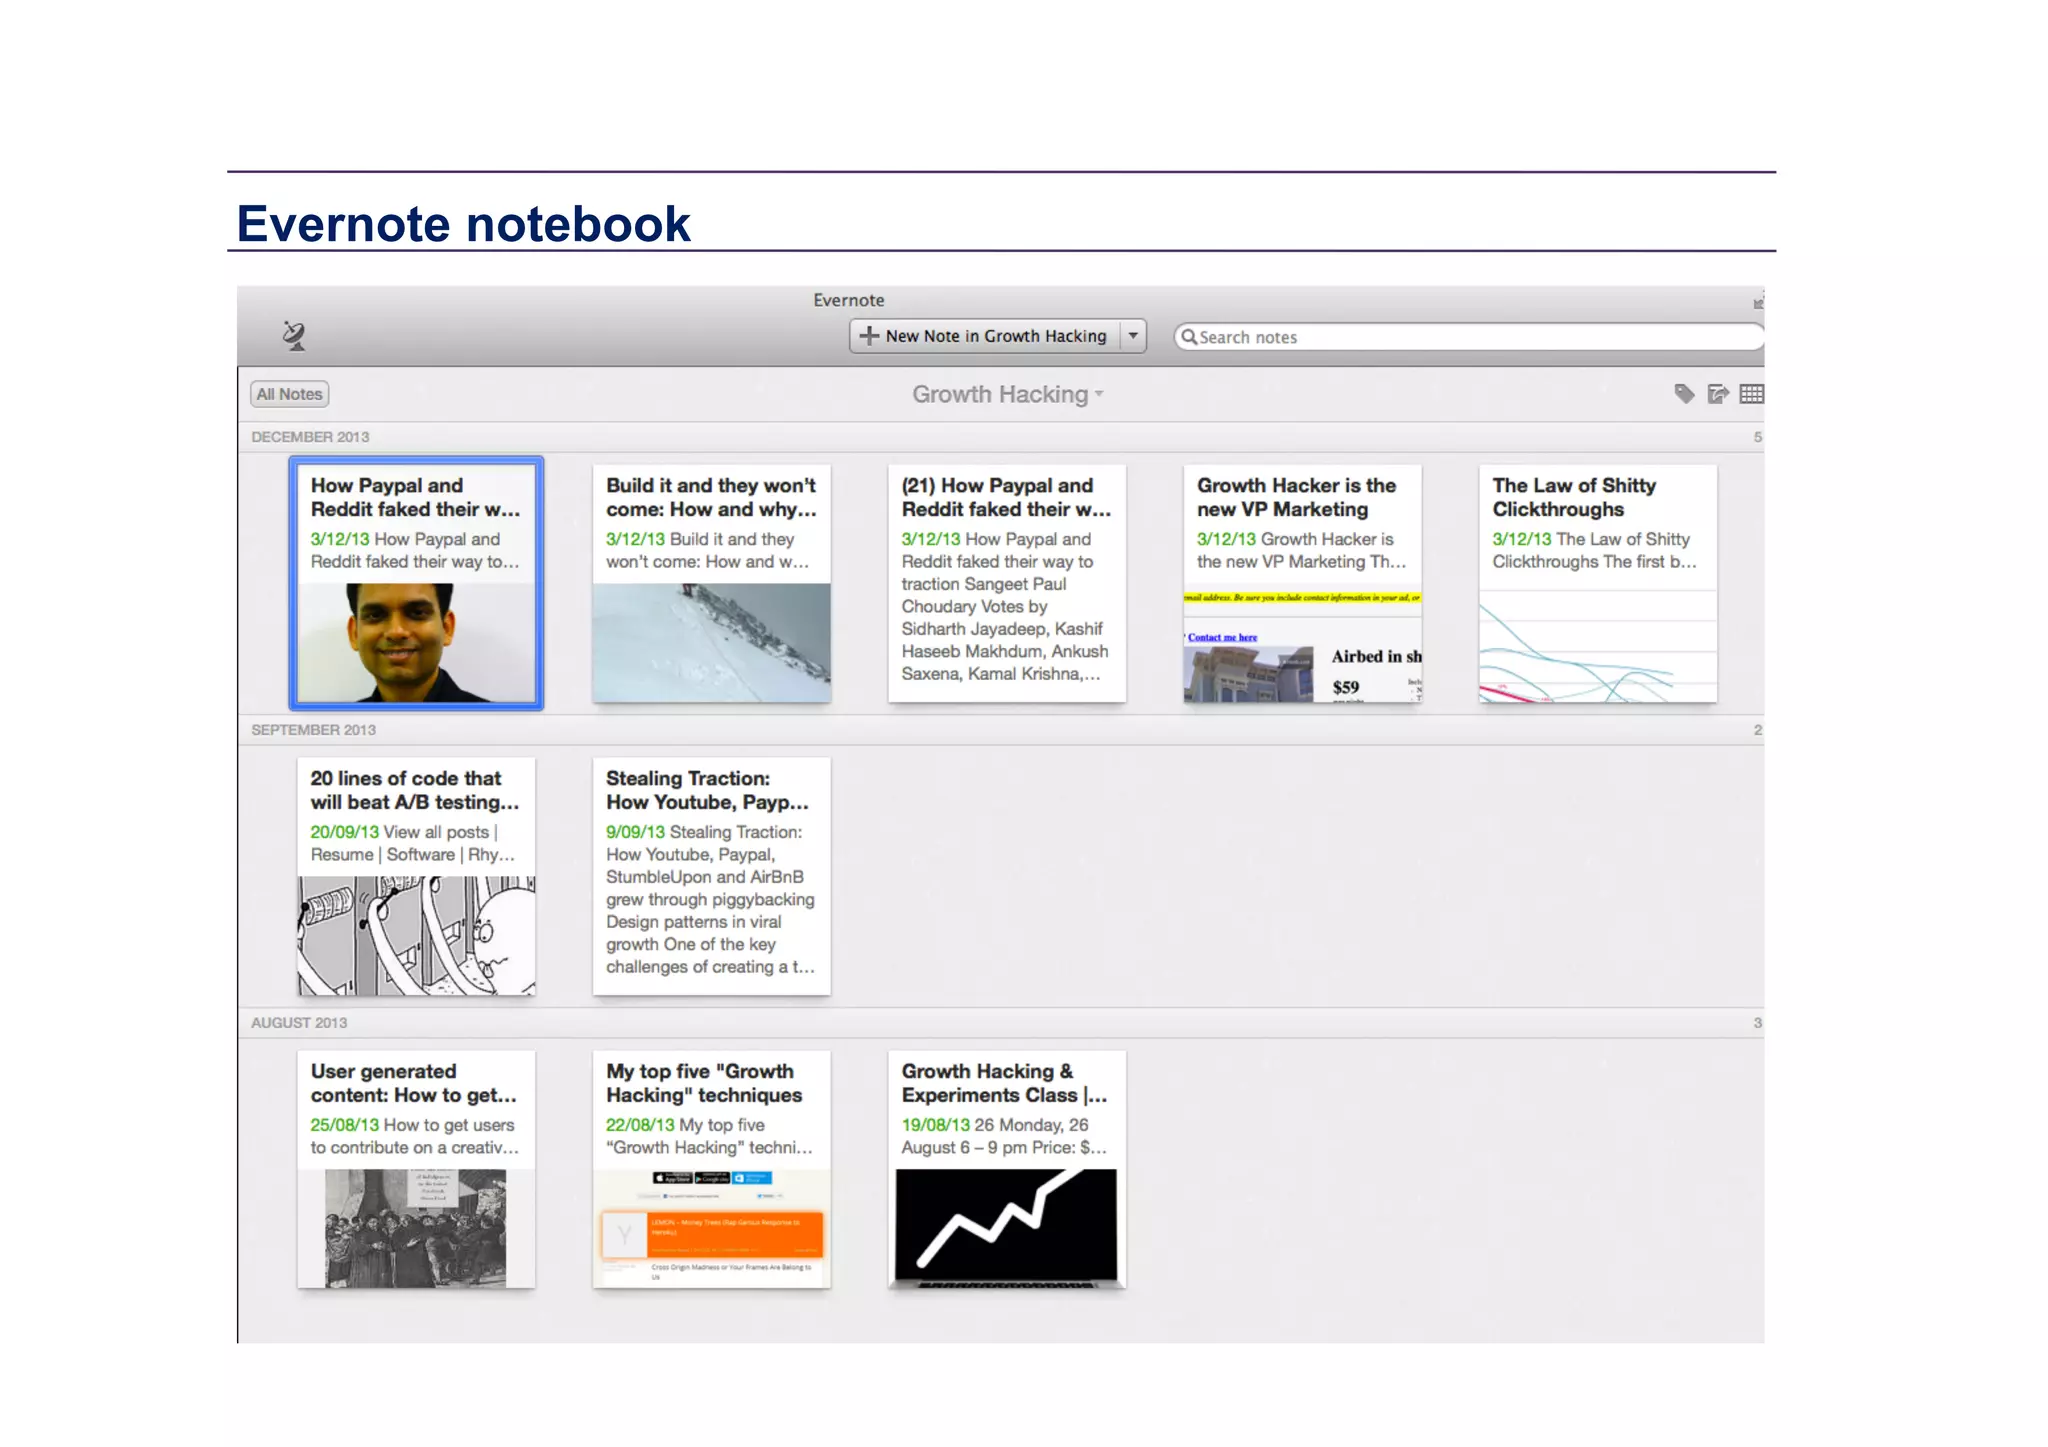Image resolution: width=2048 pixels, height=1447 pixels.
Task: Click the satellite dish activity icon
Action: pos(294,336)
